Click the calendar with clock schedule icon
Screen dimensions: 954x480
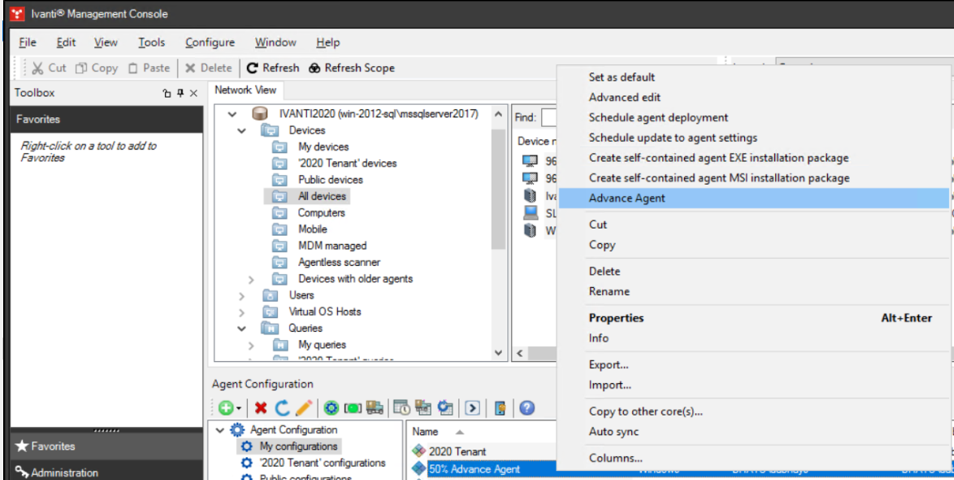(402, 408)
